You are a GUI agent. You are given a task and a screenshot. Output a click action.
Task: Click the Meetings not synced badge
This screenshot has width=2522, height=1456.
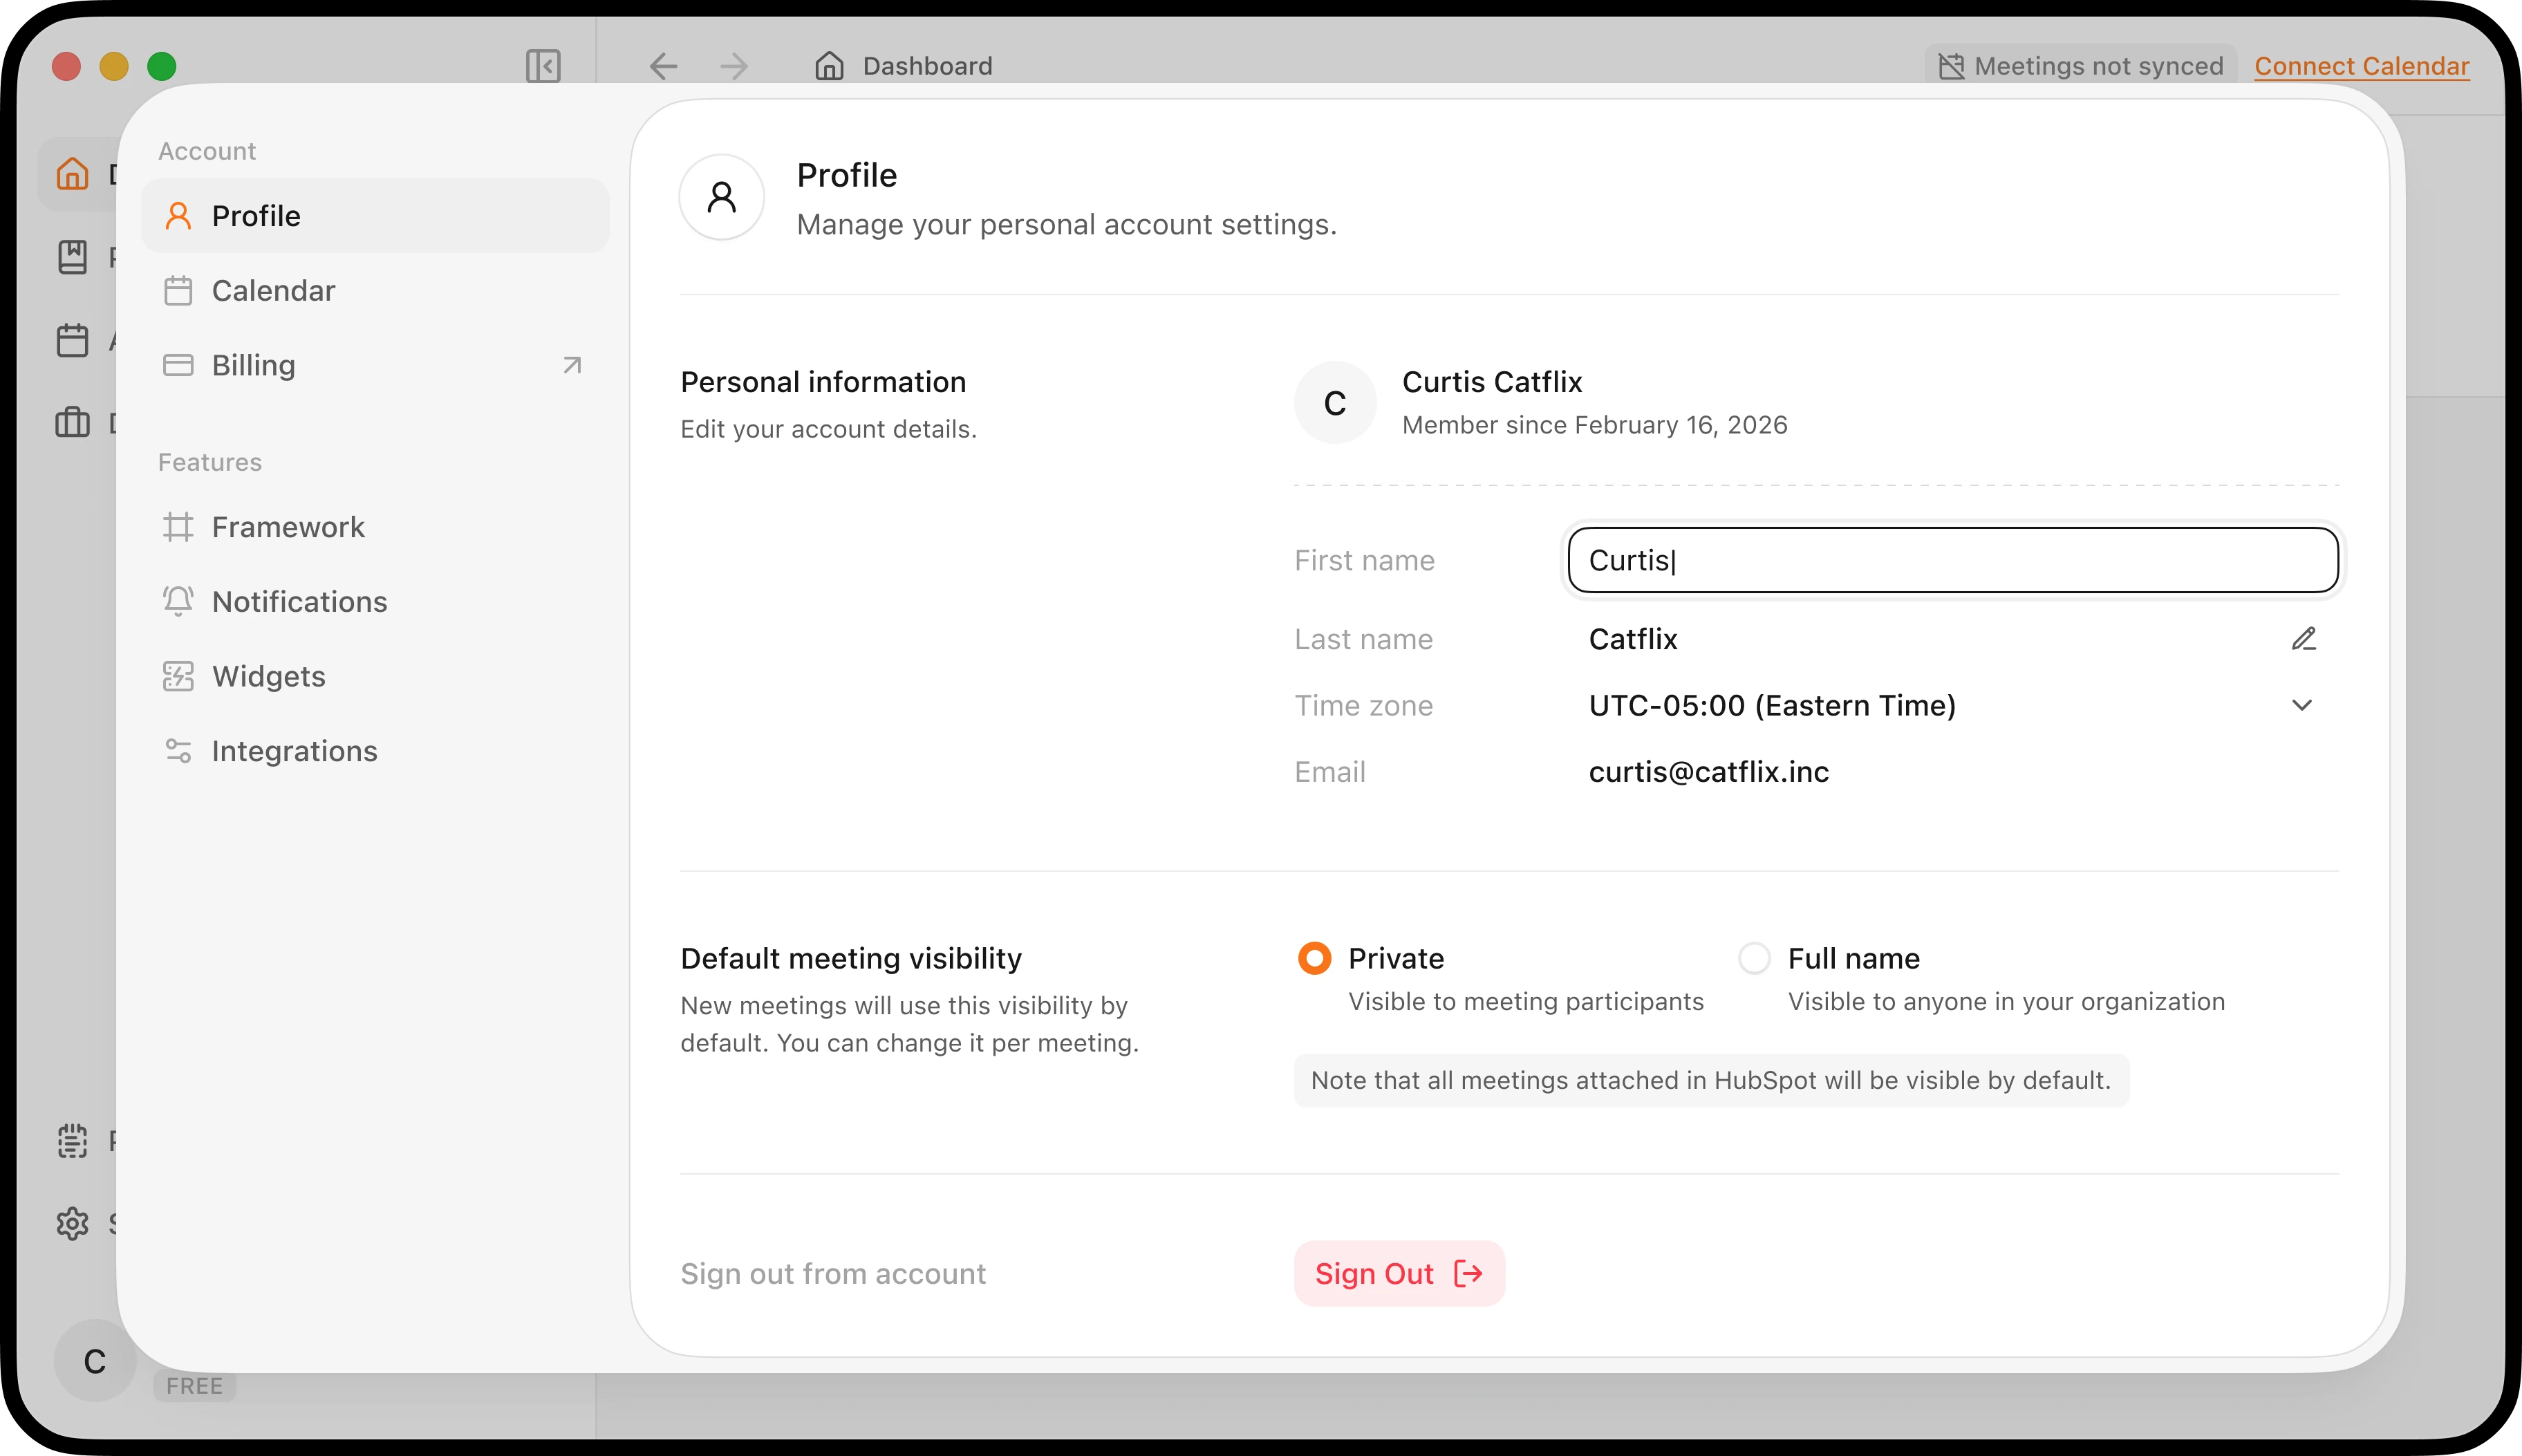[2081, 66]
